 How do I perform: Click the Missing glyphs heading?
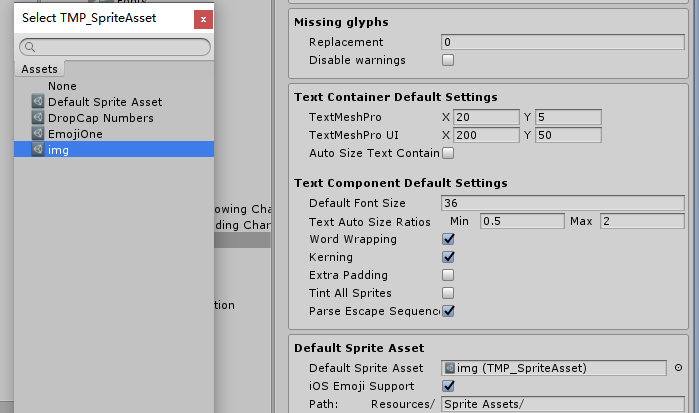coord(341,22)
